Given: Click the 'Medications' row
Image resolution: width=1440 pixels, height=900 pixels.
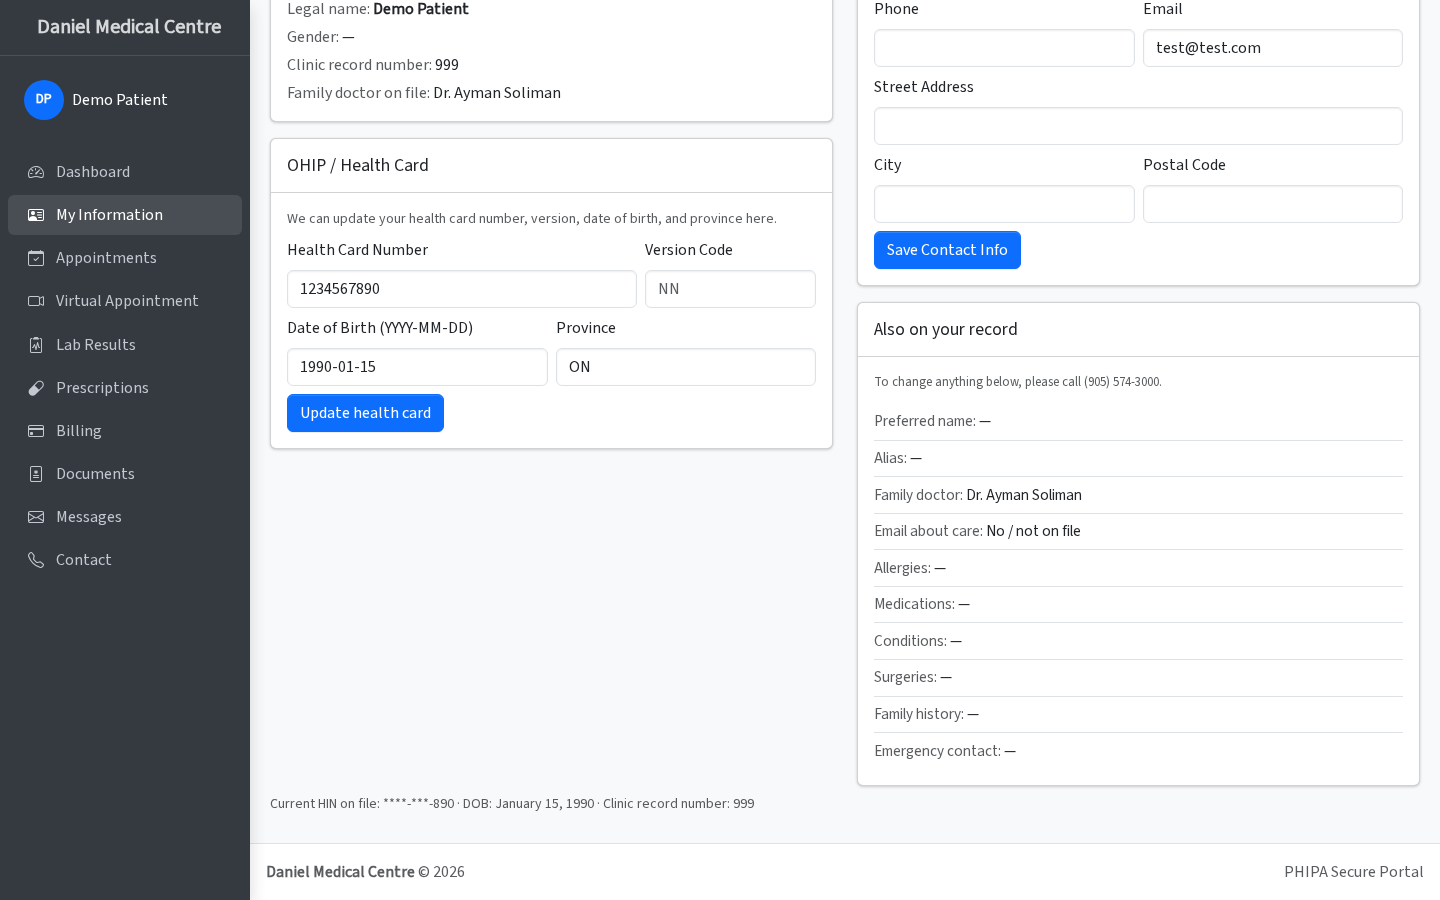Looking at the screenshot, I should (x=1138, y=604).
